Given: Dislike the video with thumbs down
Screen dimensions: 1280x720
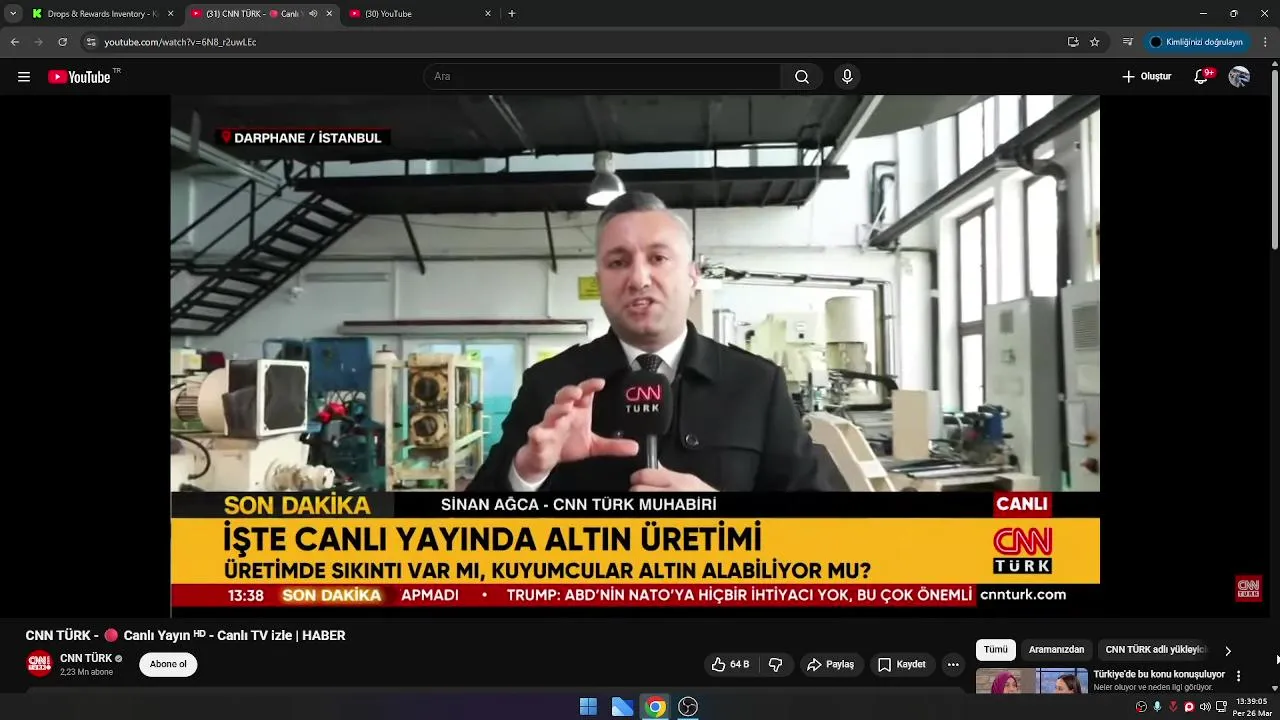Looking at the screenshot, I should [775, 664].
